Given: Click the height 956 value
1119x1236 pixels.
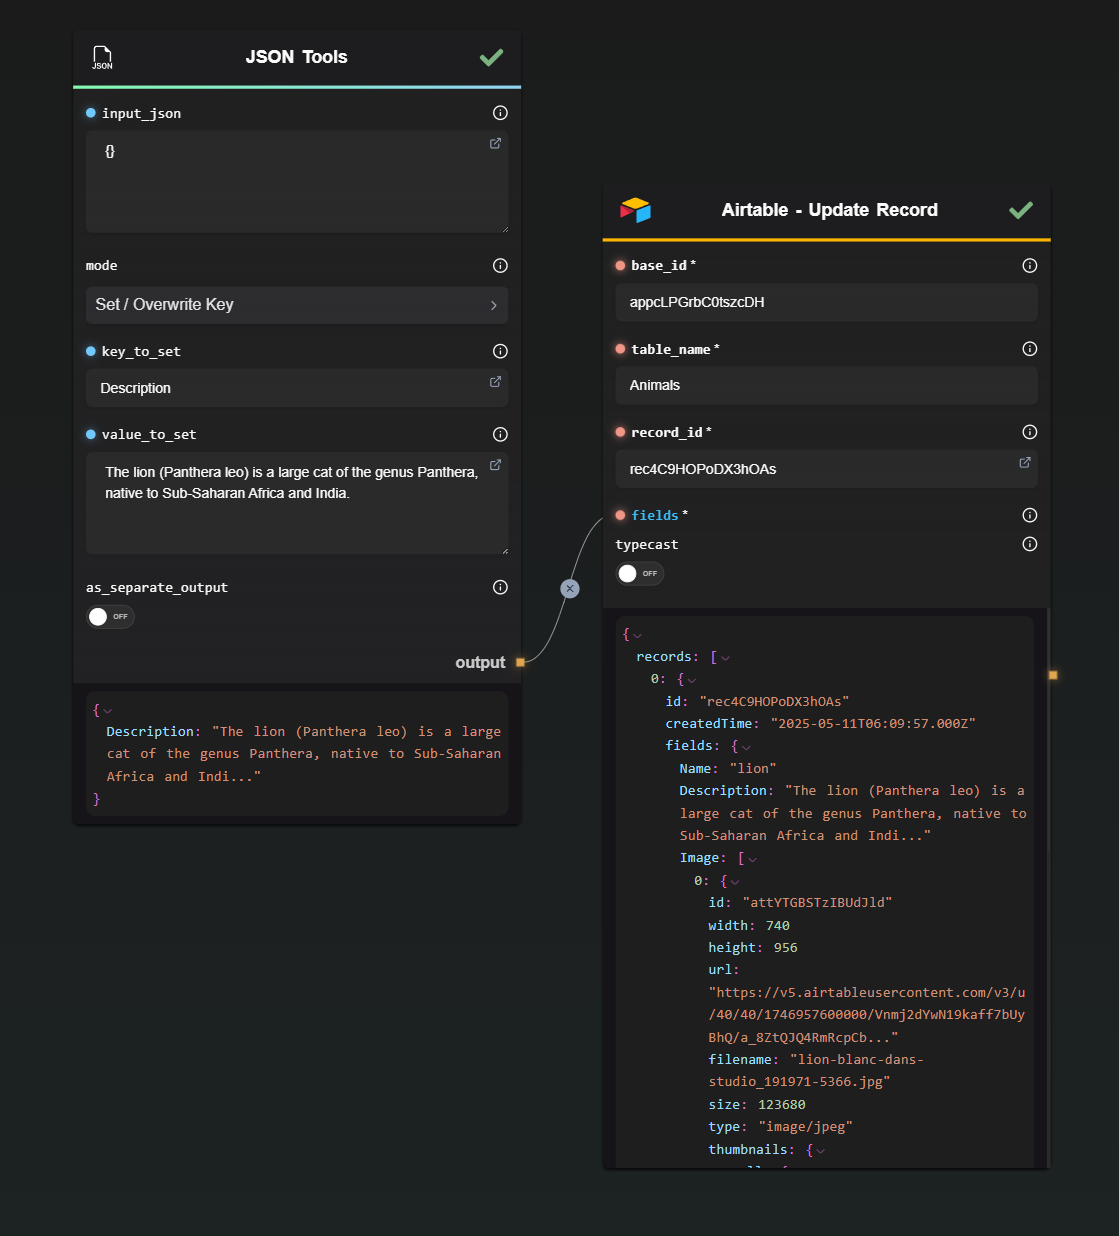Looking at the screenshot, I should [x=786, y=948].
